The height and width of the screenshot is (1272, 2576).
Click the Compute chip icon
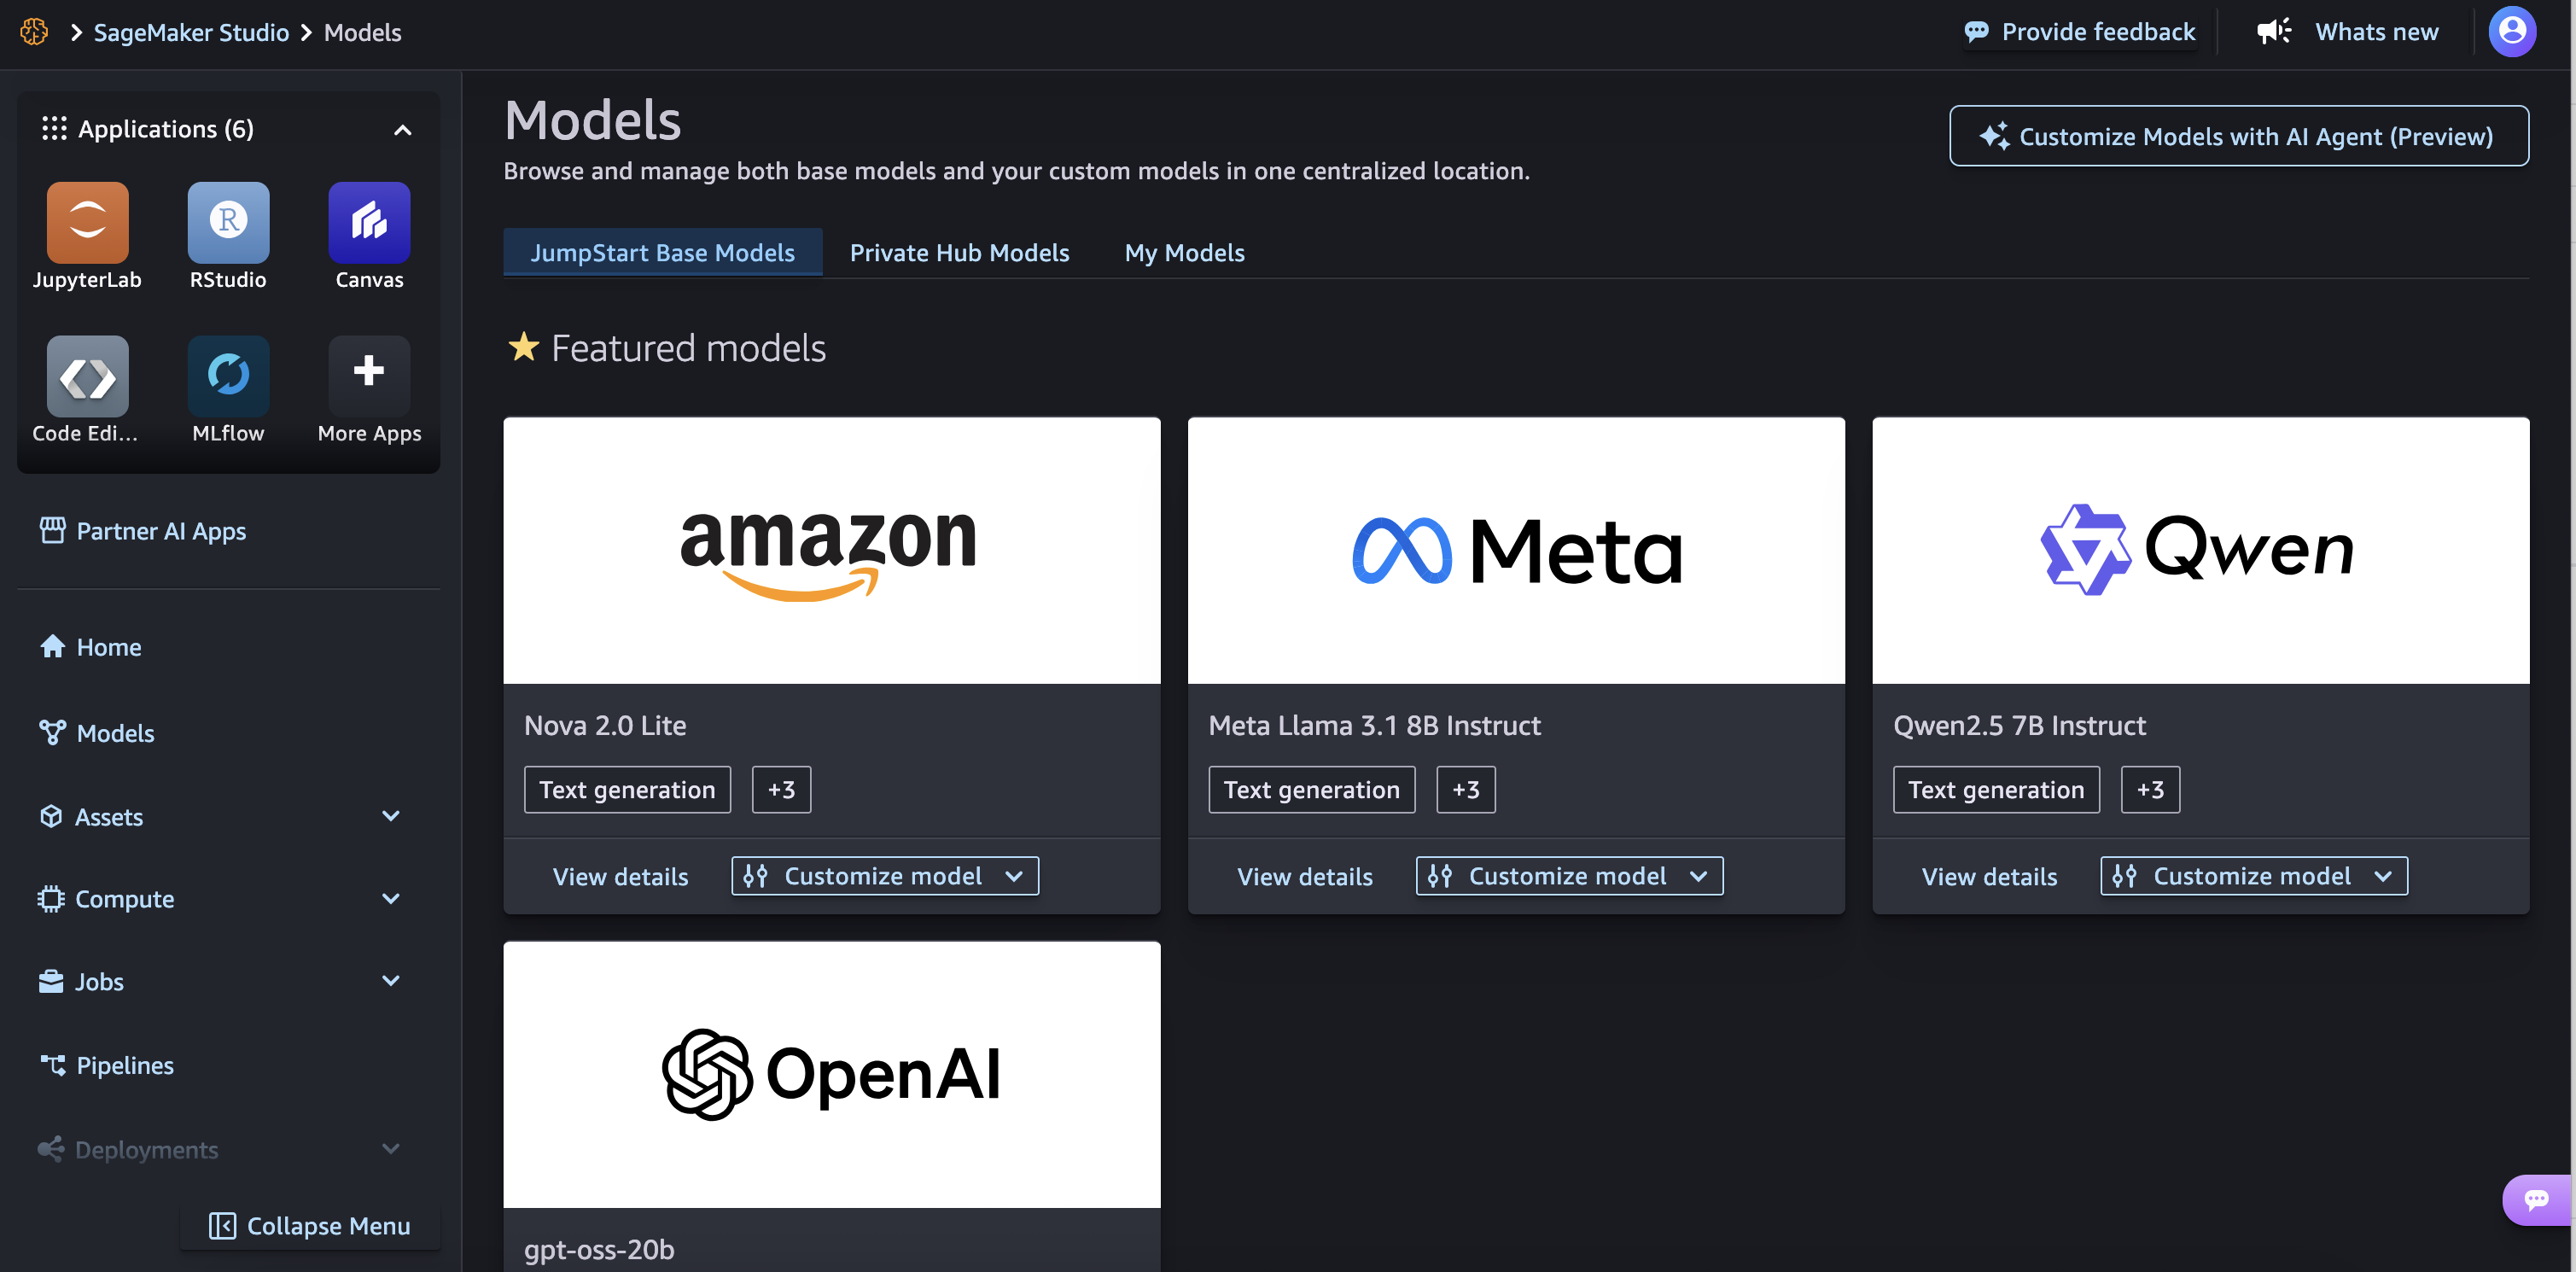pos(51,898)
